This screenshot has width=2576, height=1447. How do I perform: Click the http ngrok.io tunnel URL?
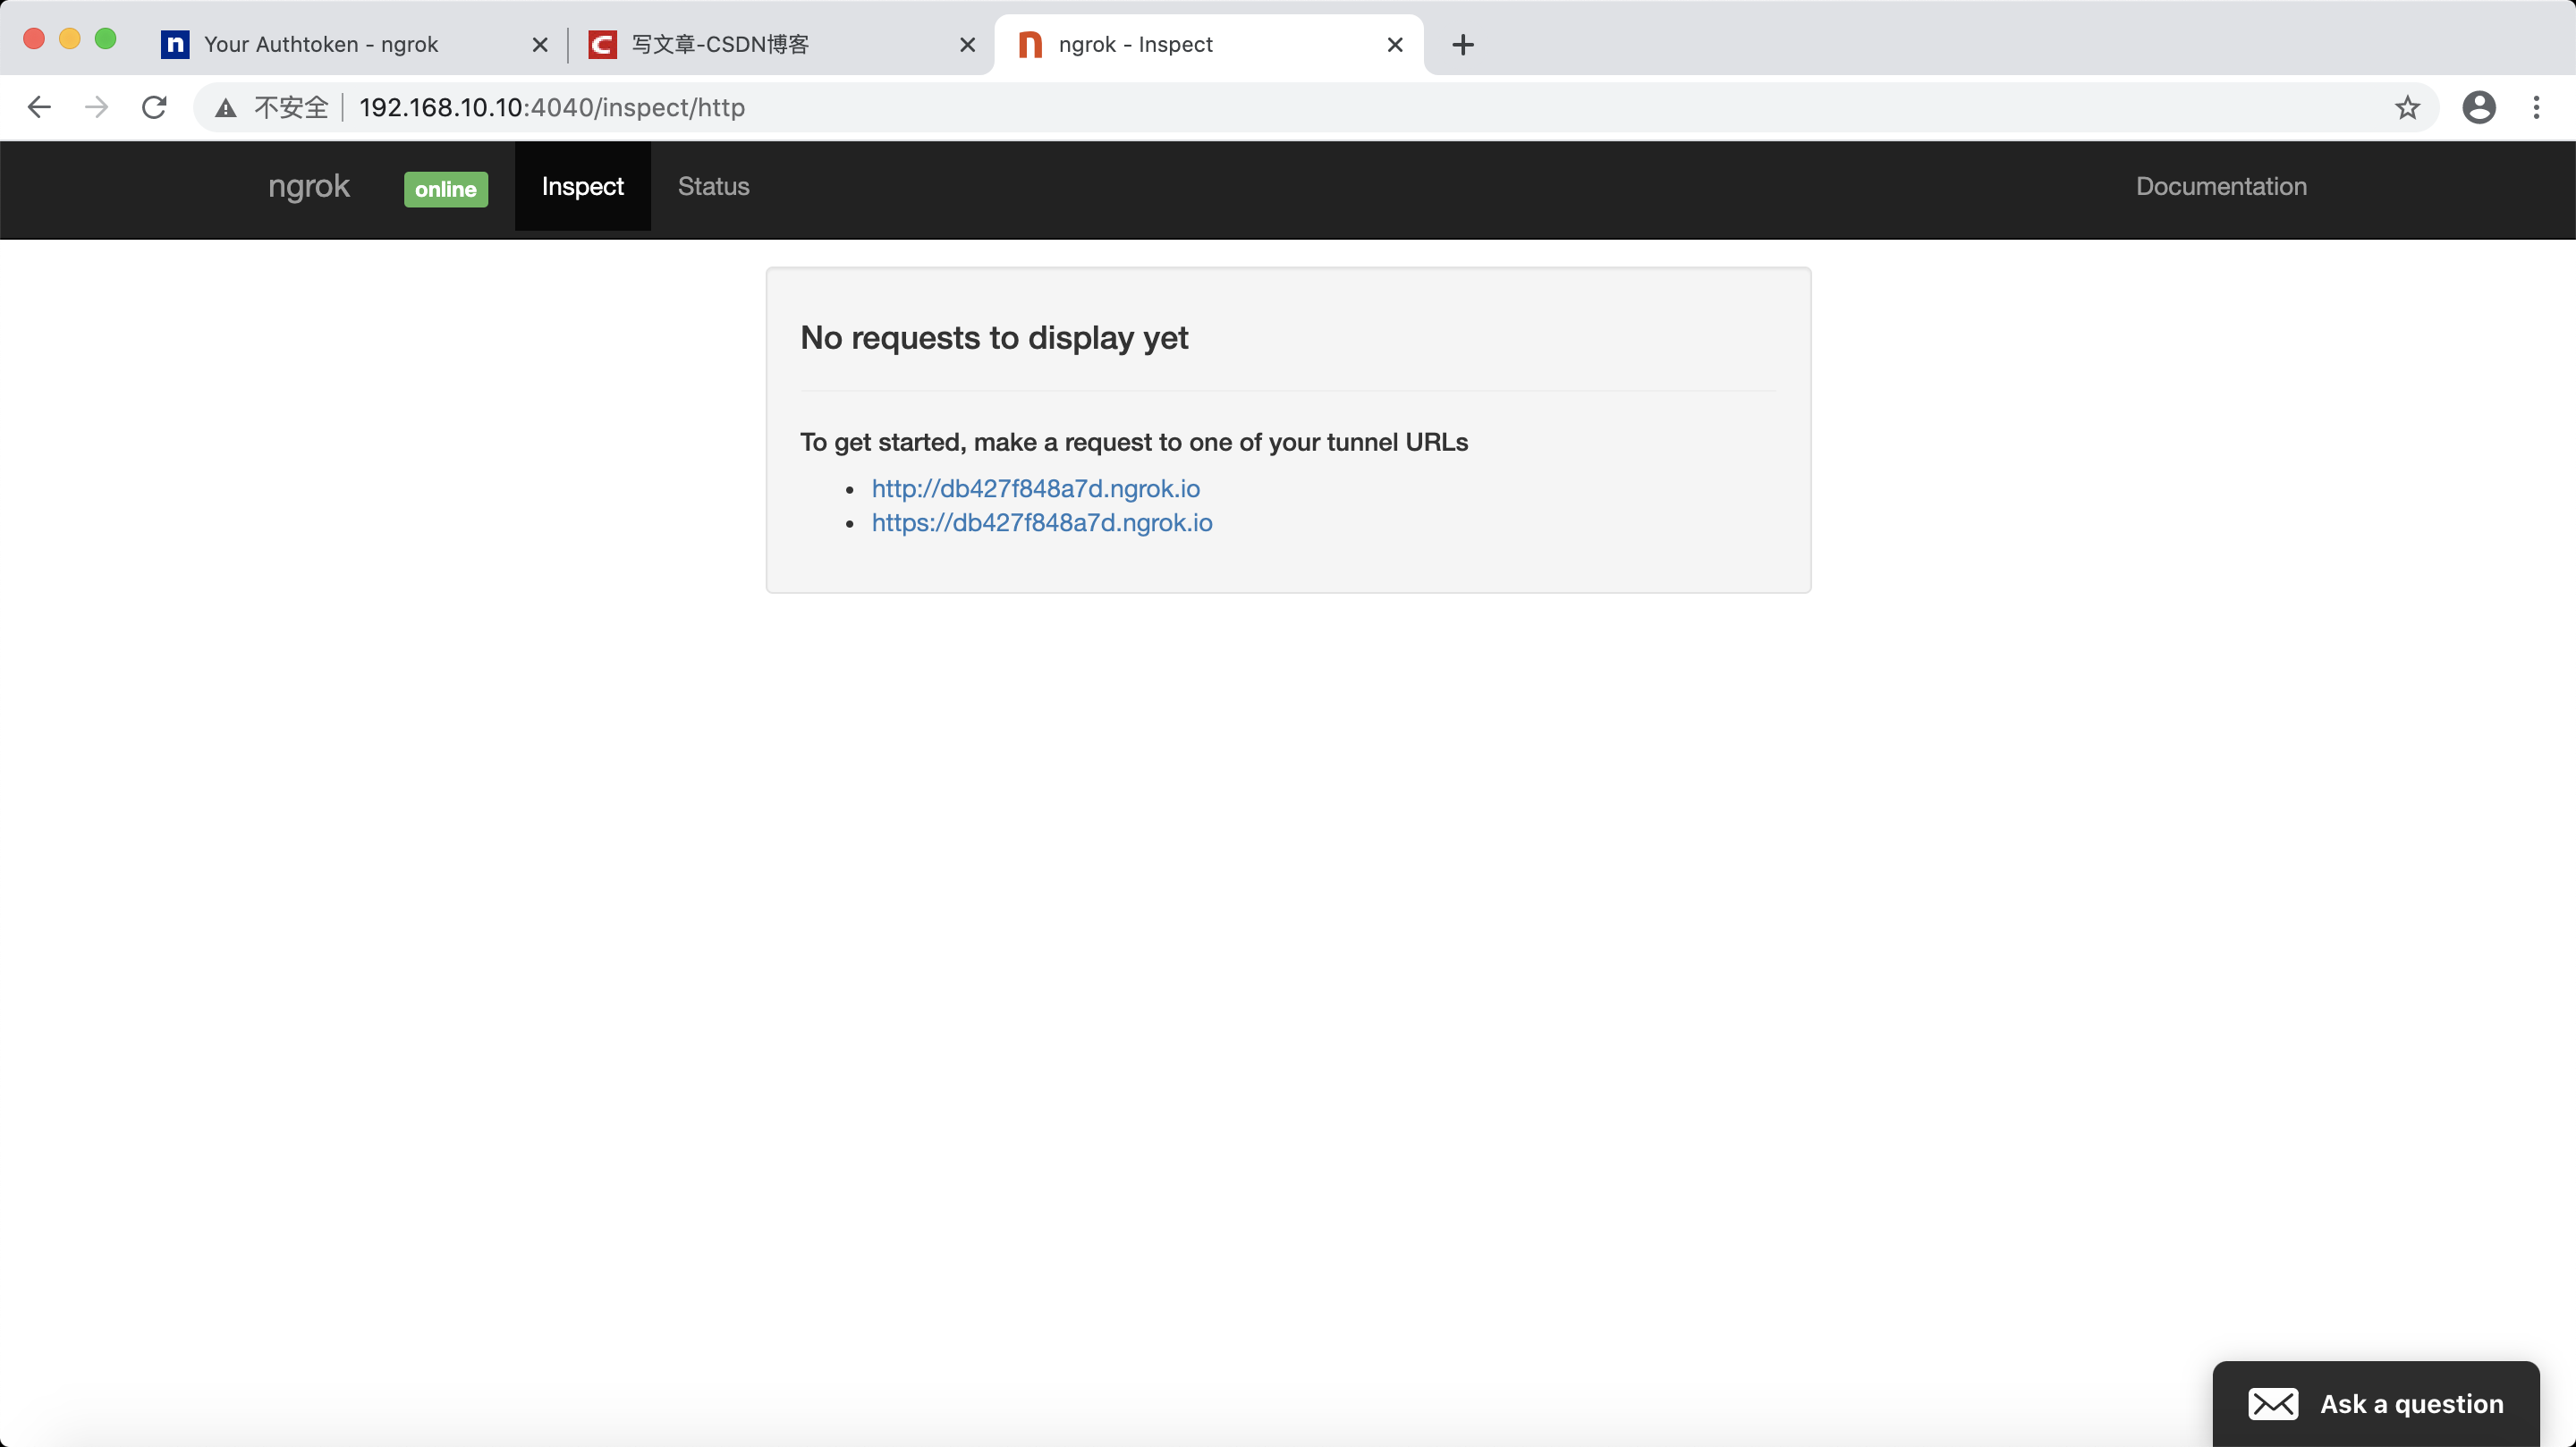[x=1035, y=488]
